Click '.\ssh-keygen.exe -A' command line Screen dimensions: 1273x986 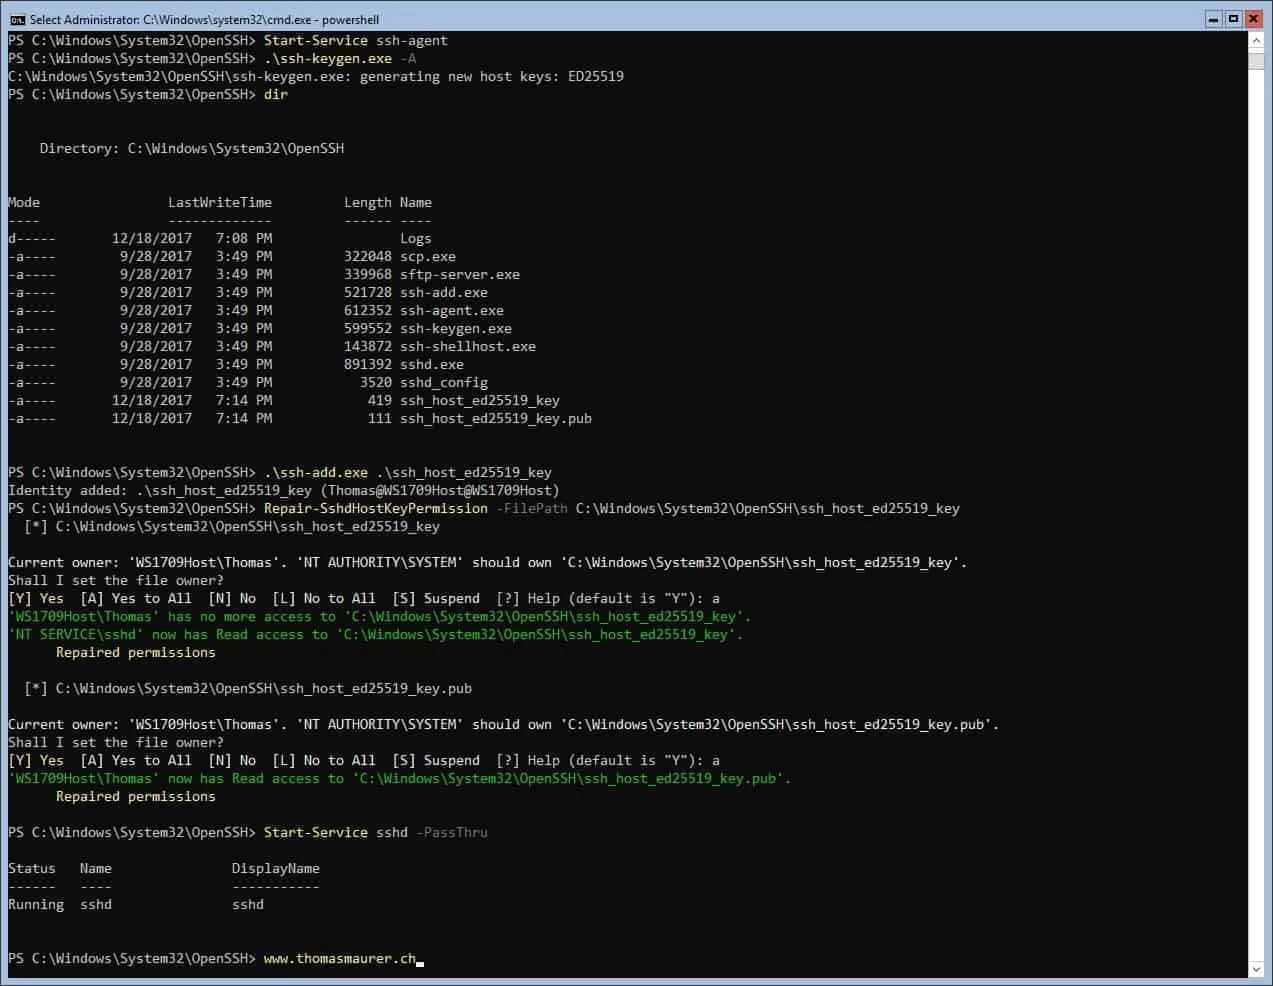[340, 59]
